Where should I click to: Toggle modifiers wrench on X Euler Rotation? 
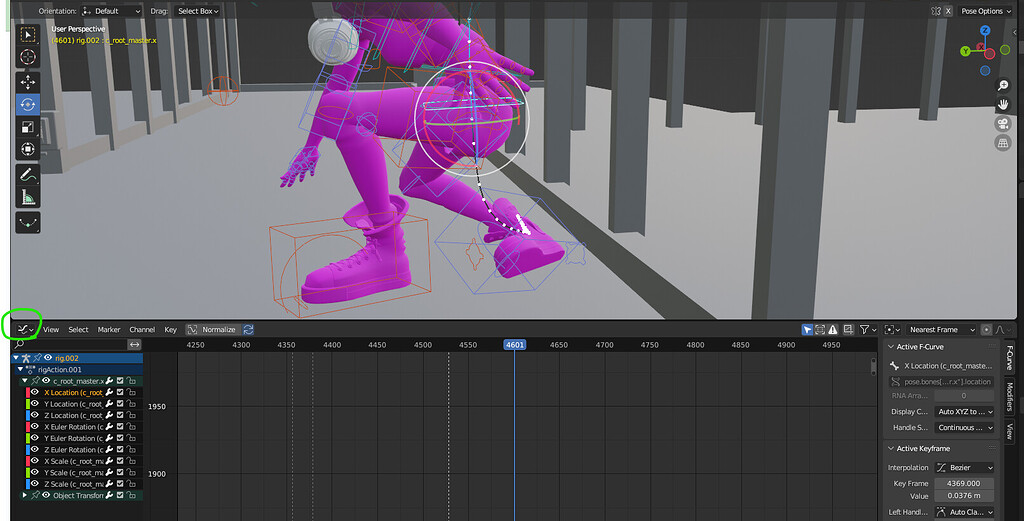coord(109,426)
